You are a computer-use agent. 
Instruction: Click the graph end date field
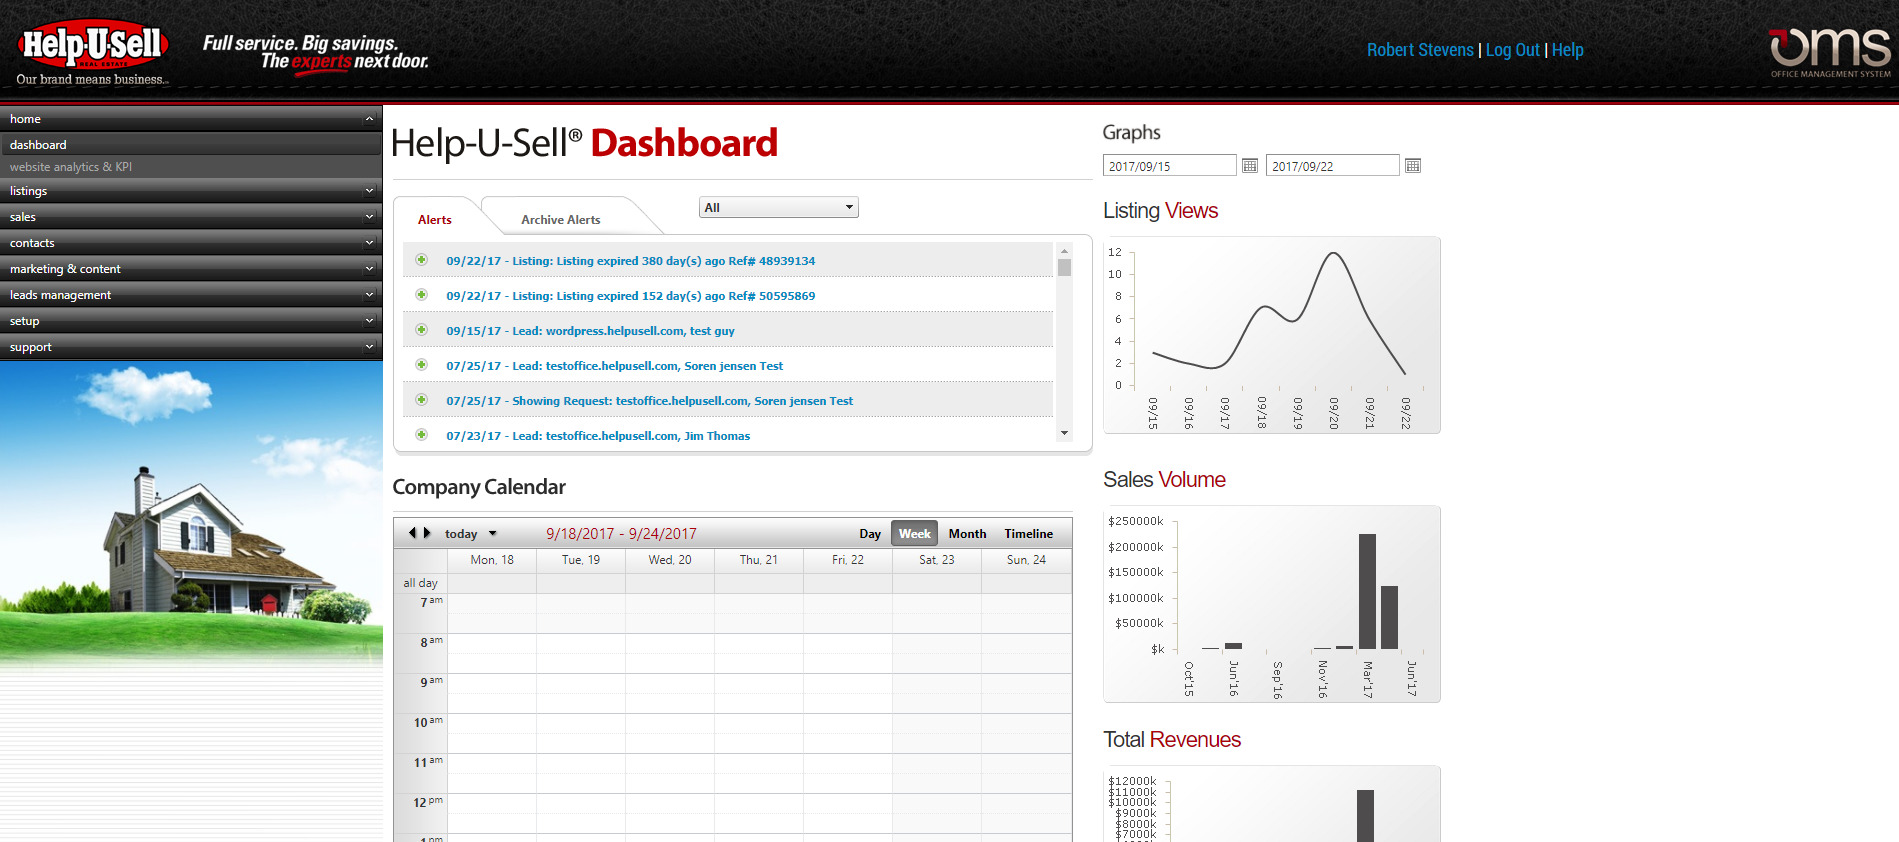click(1332, 166)
